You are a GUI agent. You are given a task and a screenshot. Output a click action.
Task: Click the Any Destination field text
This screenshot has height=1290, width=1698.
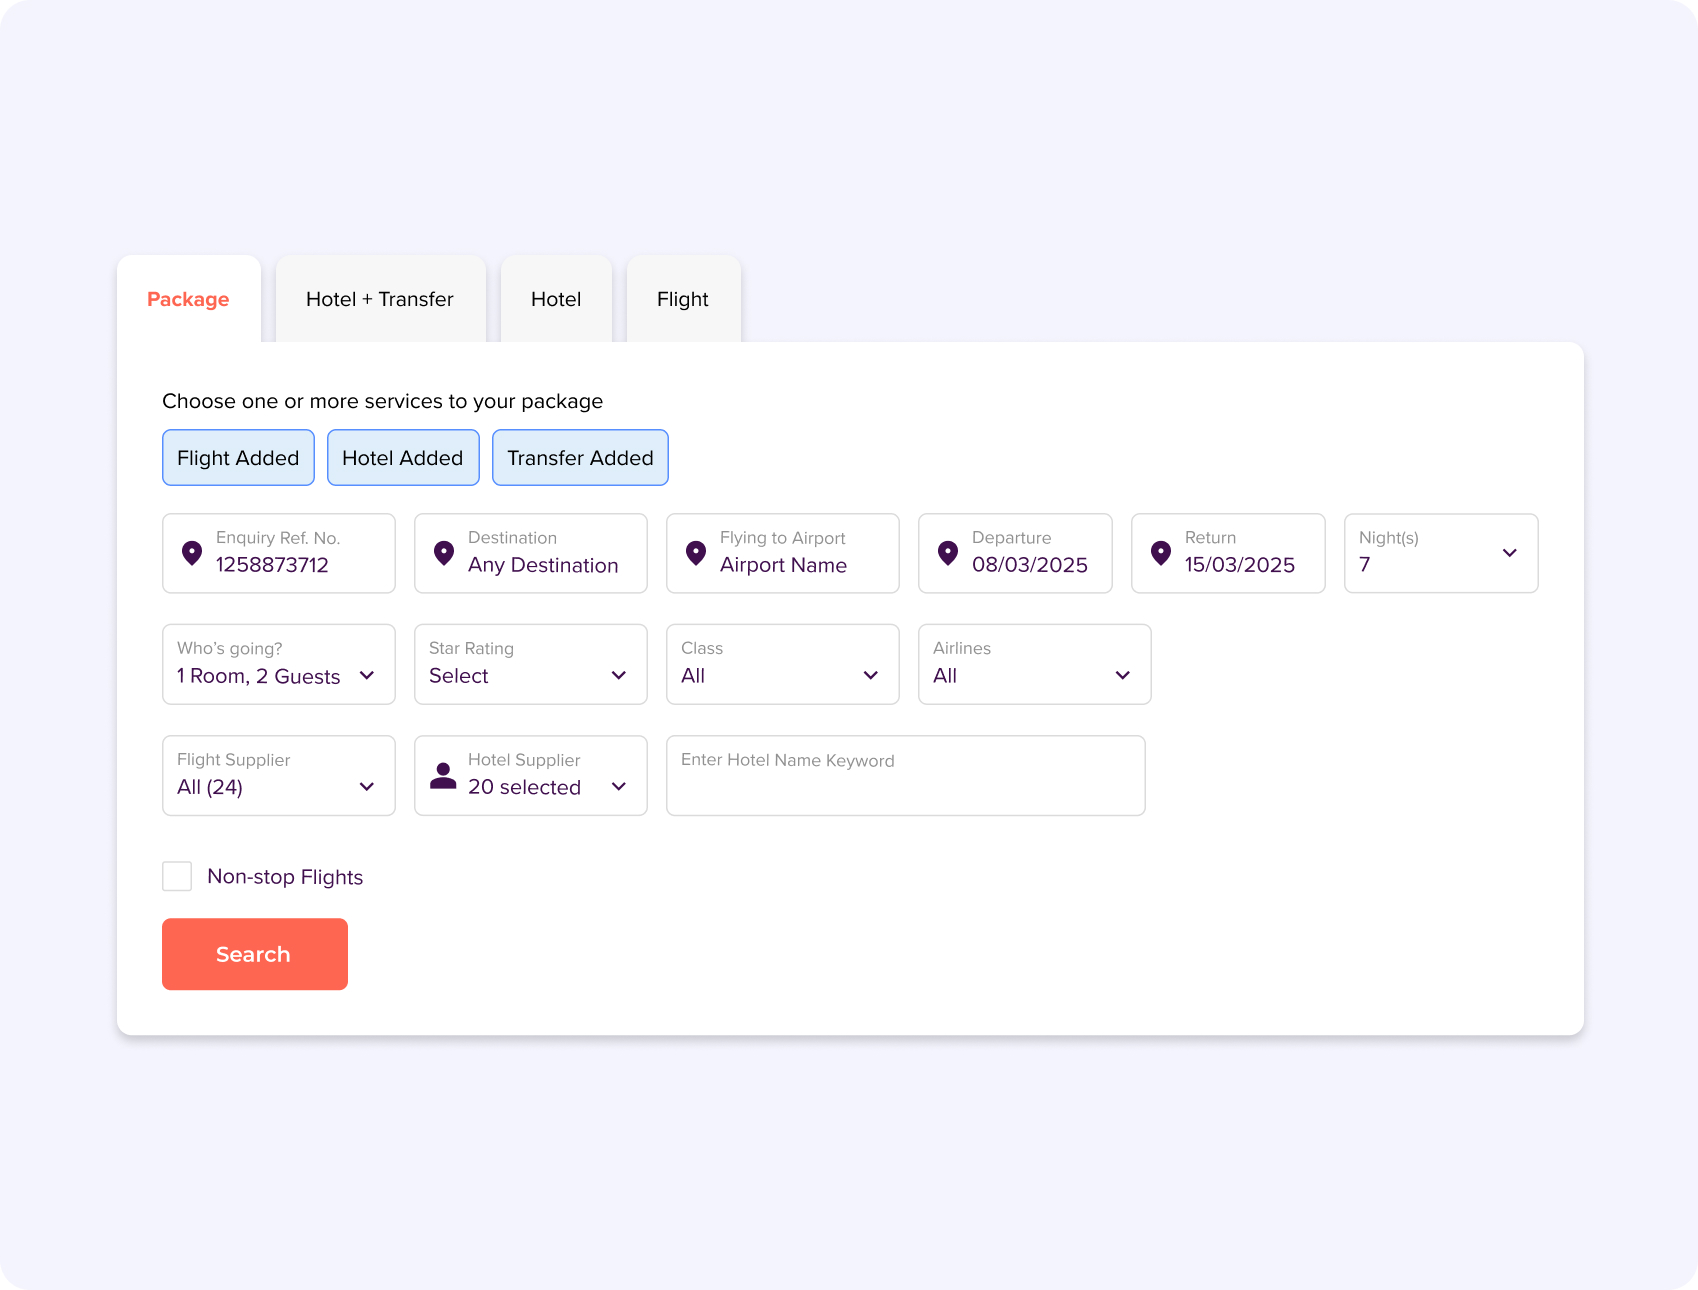pos(543,565)
